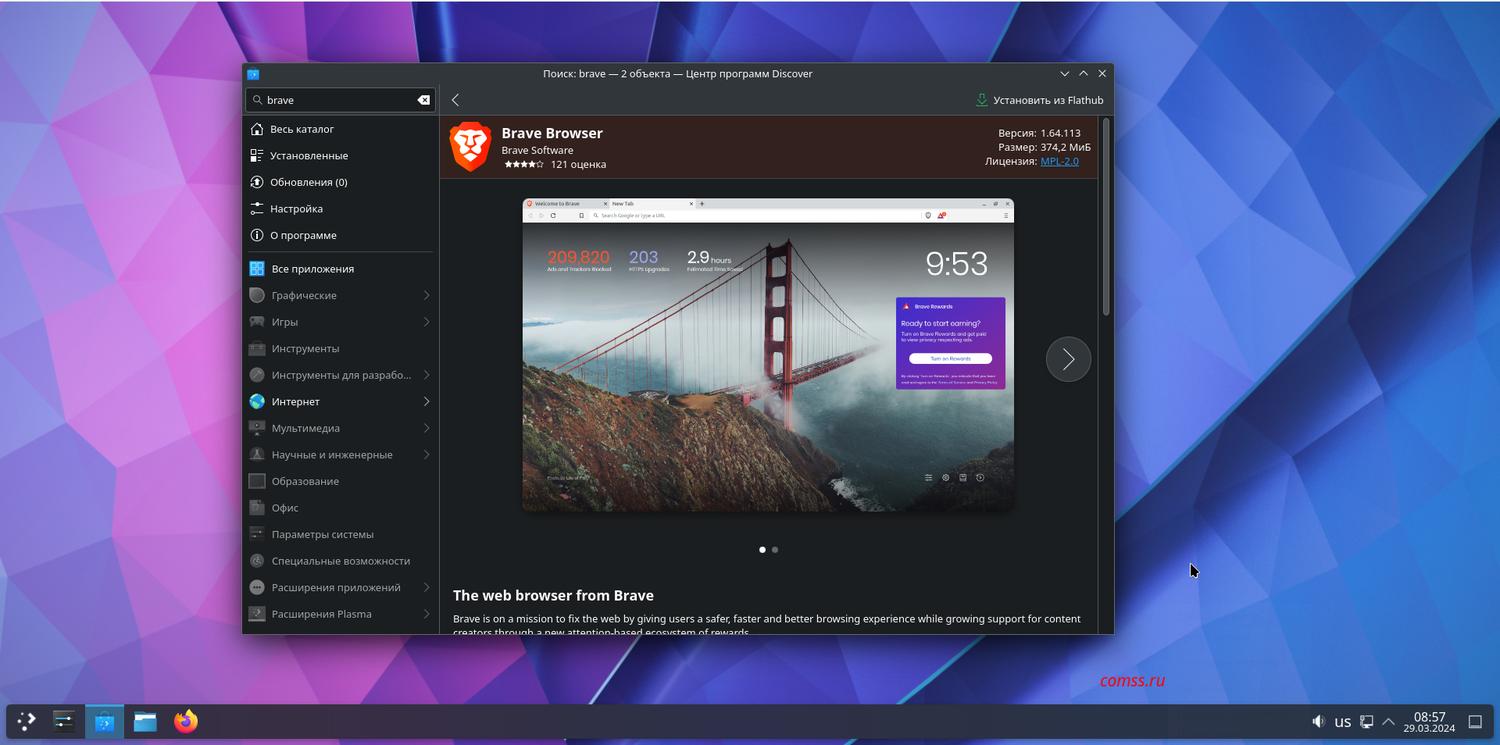
Task: Go to Обновления (0)
Action: pos(341,182)
